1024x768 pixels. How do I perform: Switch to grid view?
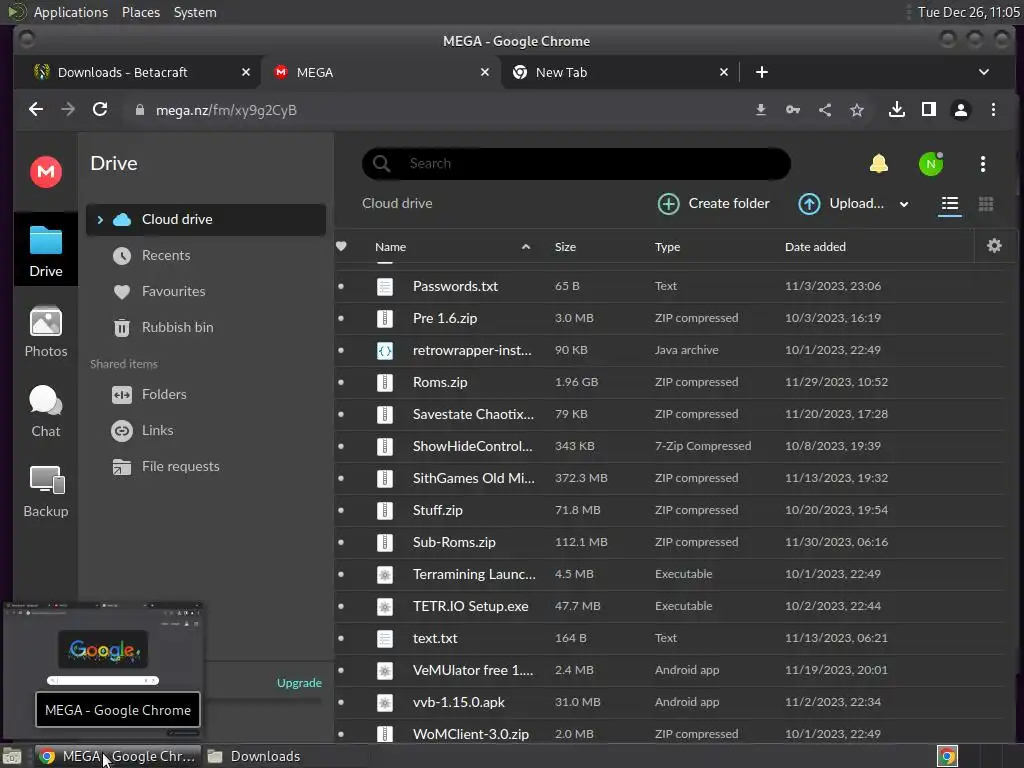coord(985,204)
